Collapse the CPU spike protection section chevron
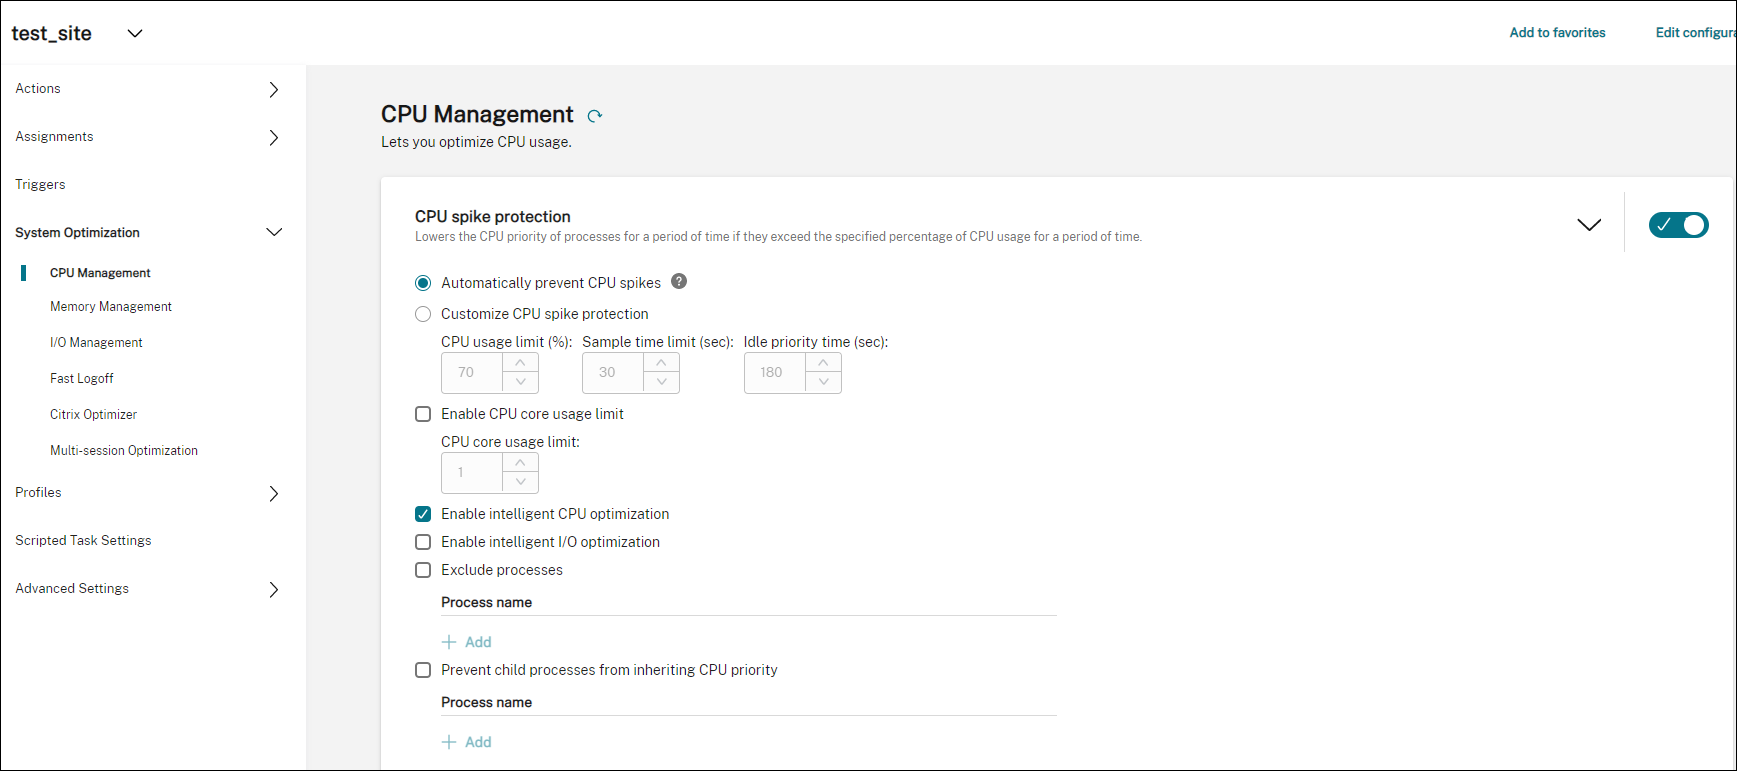 [x=1588, y=225]
